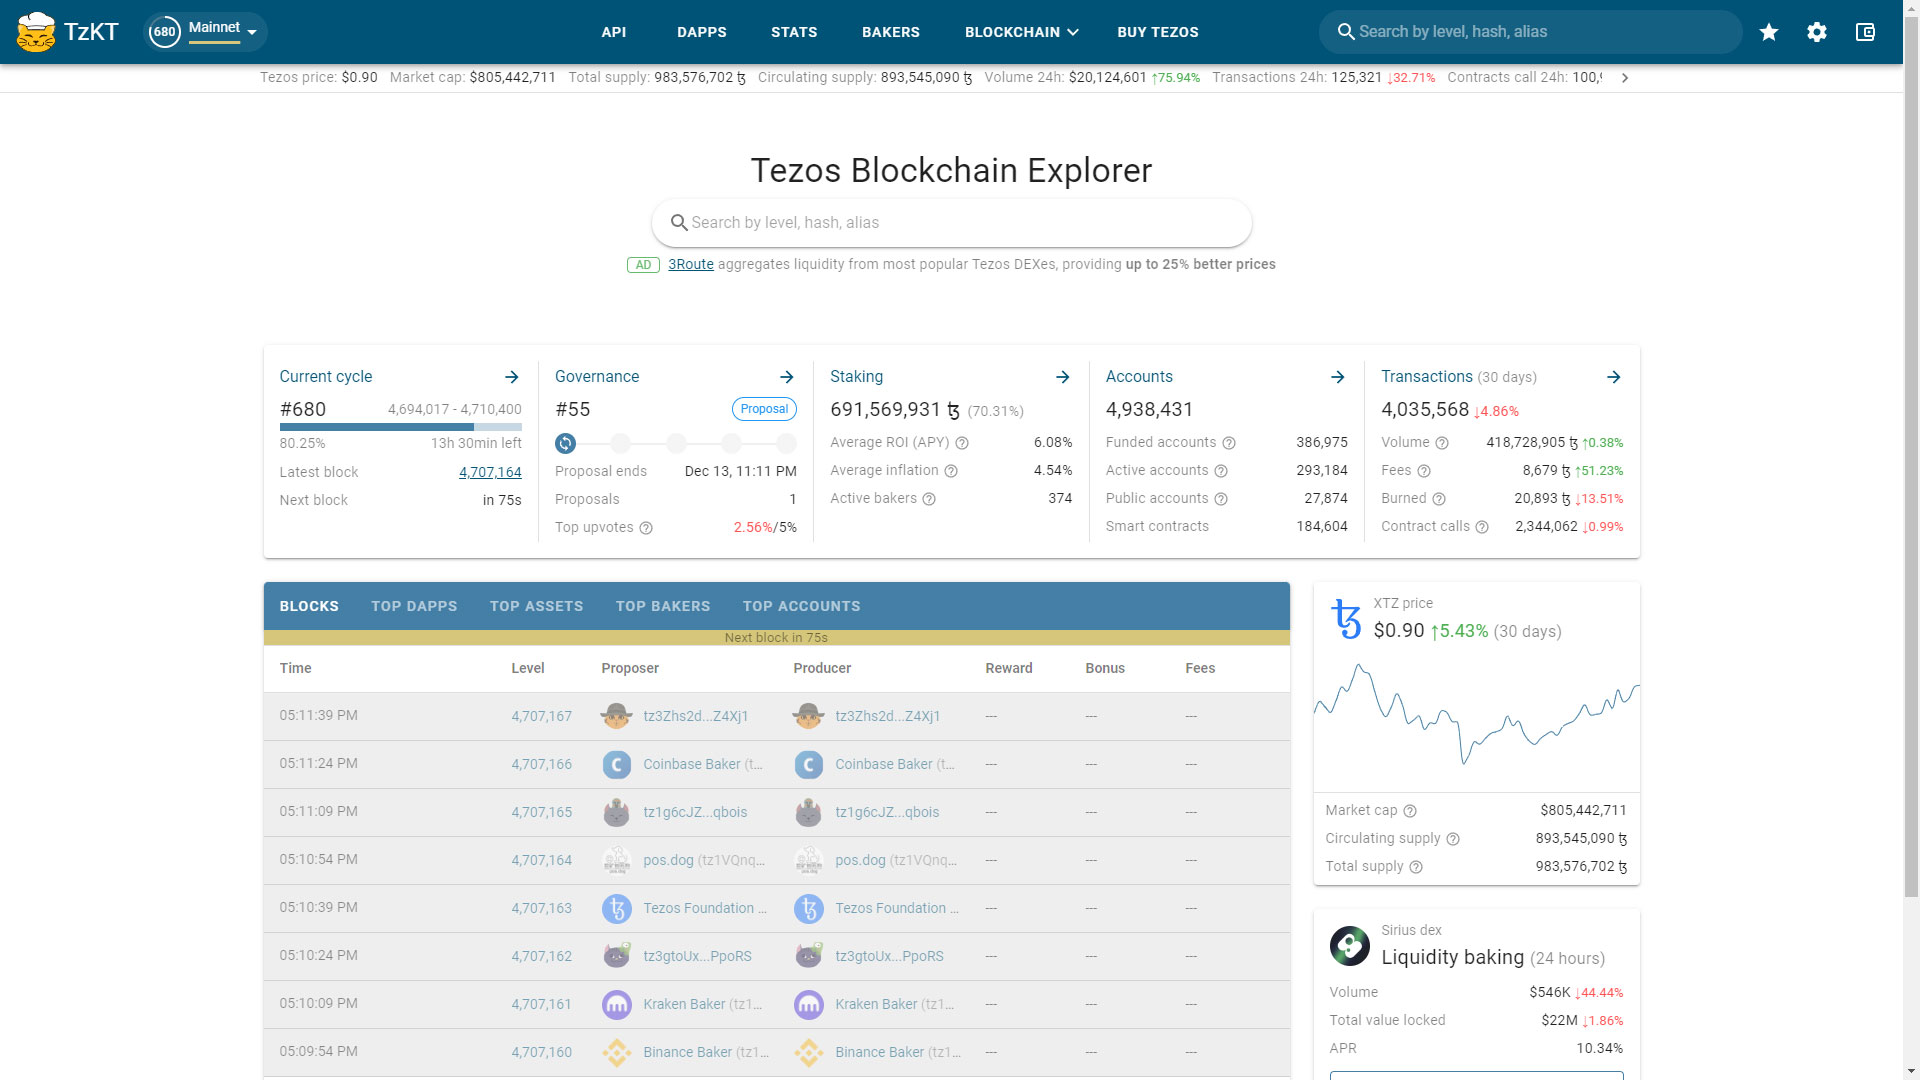Image resolution: width=1920 pixels, height=1080 pixels.
Task: Open Transactions details via arrow icon
Action: (x=1613, y=377)
